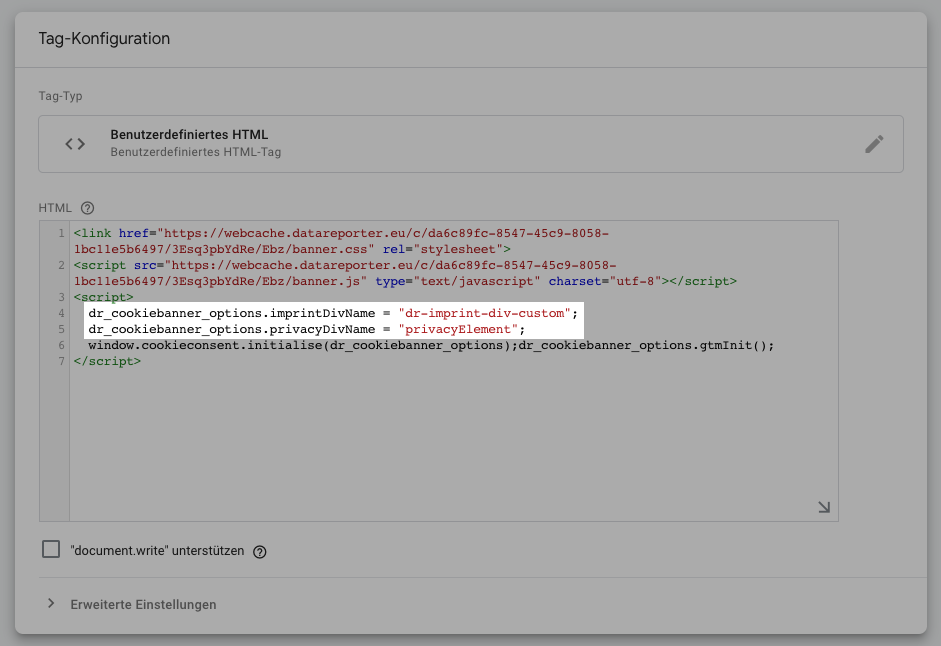Screen dimensions: 941x646
Task: Select the highlighted imprintDivName code line
Action: (x=330, y=312)
